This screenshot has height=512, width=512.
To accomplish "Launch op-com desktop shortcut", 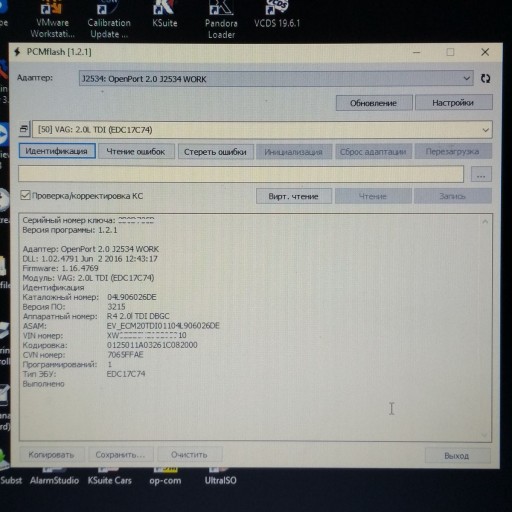I will coord(165,477).
